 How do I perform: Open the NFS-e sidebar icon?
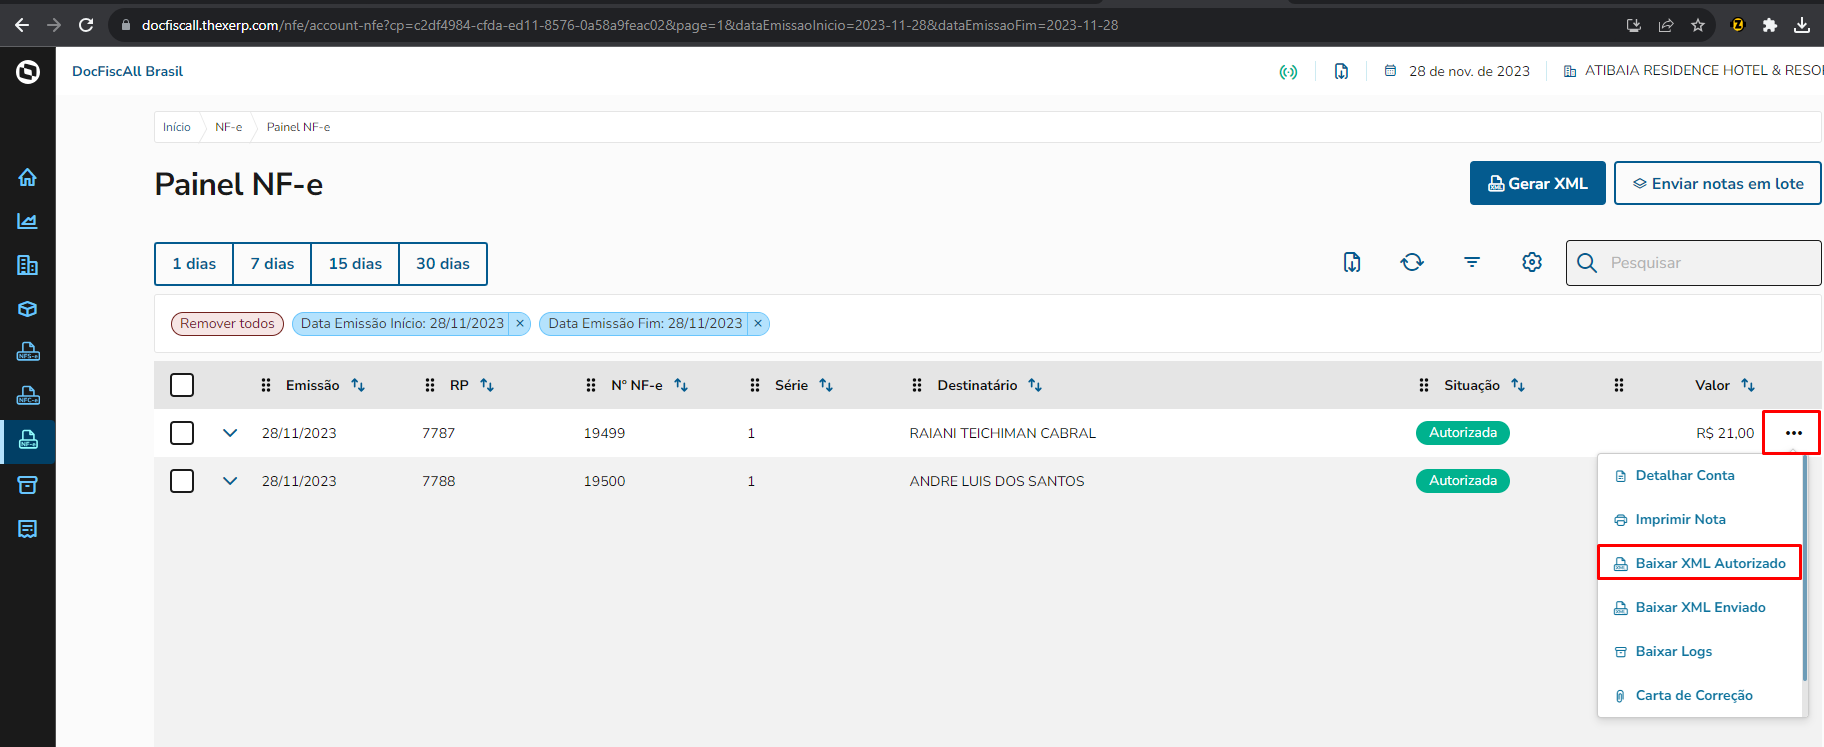pyautogui.click(x=27, y=352)
